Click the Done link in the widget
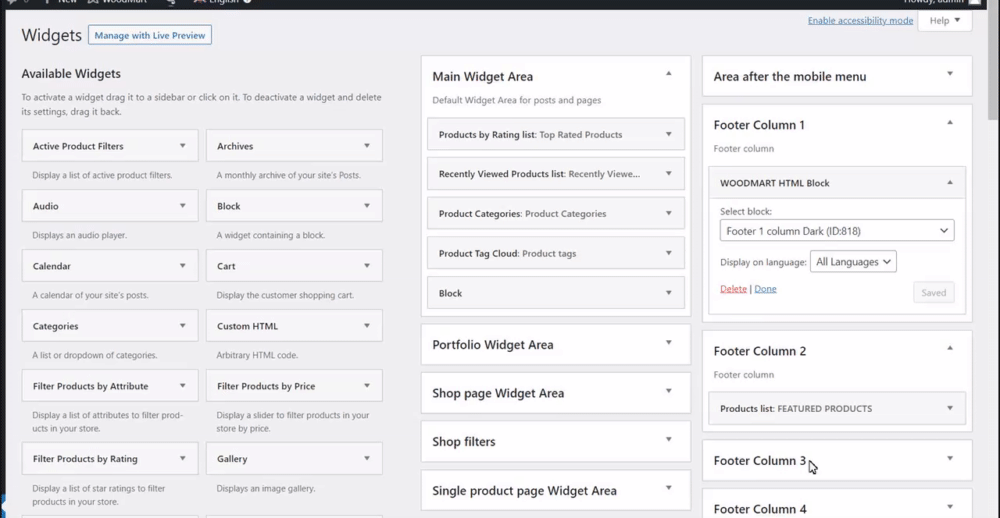The height and width of the screenshot is (518, 1000). point(765,289)
